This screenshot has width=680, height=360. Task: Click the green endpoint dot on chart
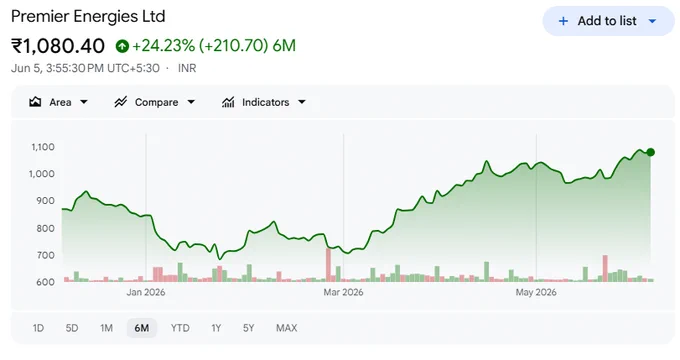pyautogui.click(x=650, y=152)
